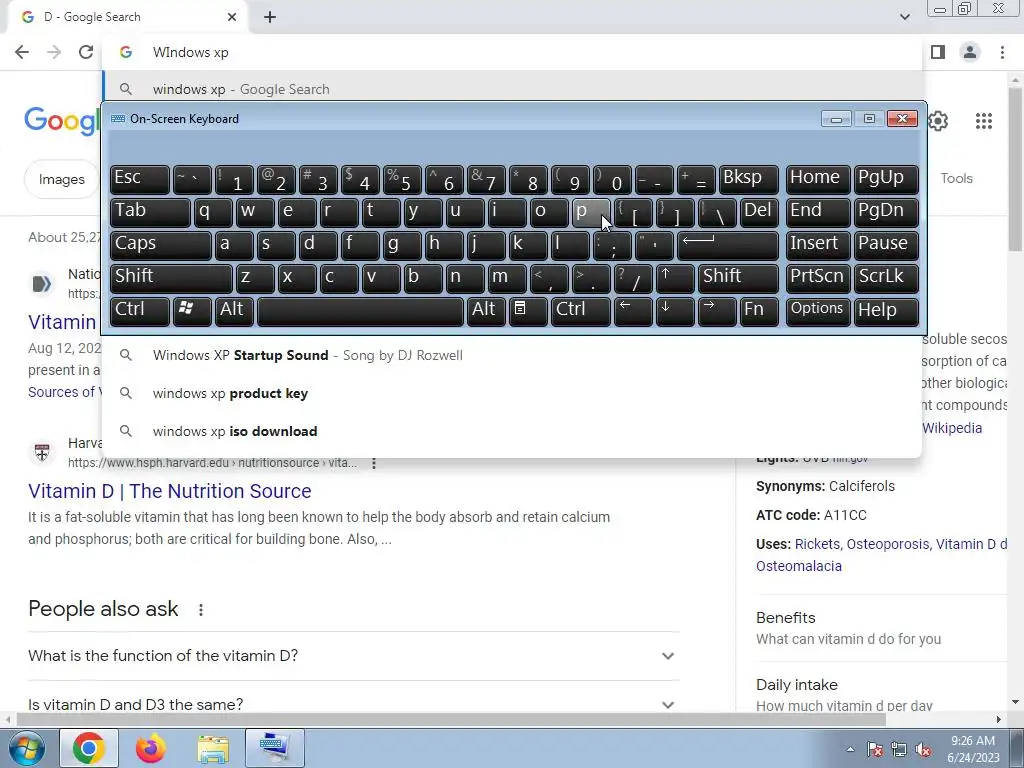
Task: Open the three-dot menu next to Harvard result URL
Action: click(374, 463)
